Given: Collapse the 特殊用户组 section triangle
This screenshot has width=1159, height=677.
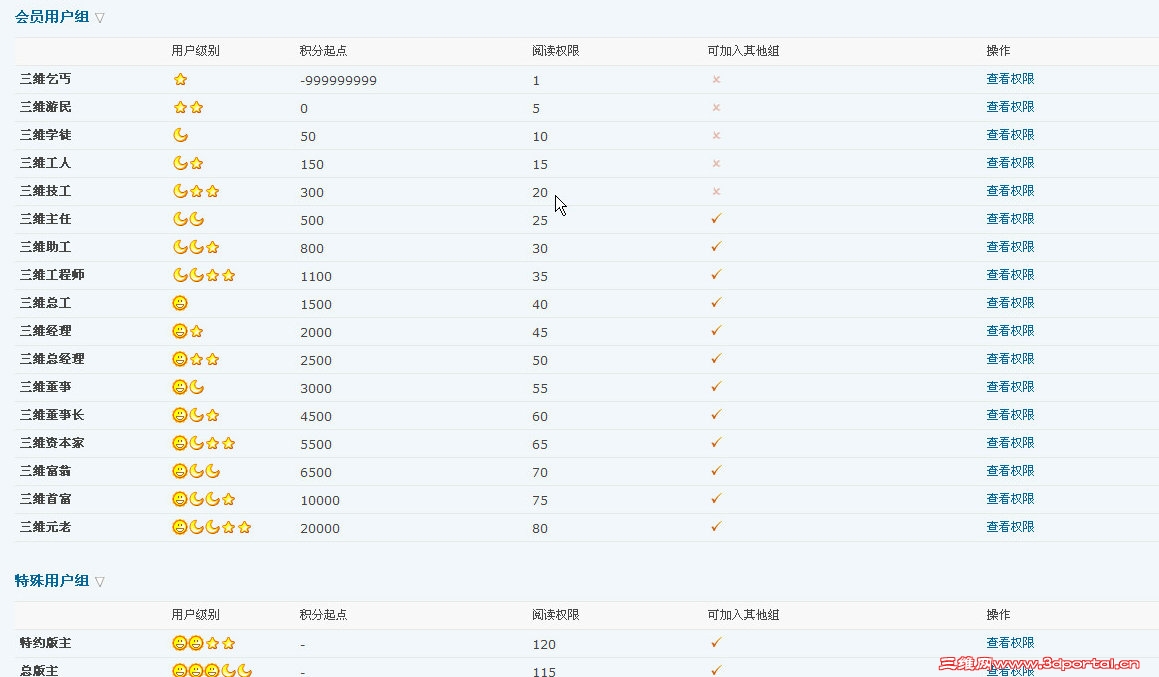Looking at the screenshot, I should click(100, 582).
